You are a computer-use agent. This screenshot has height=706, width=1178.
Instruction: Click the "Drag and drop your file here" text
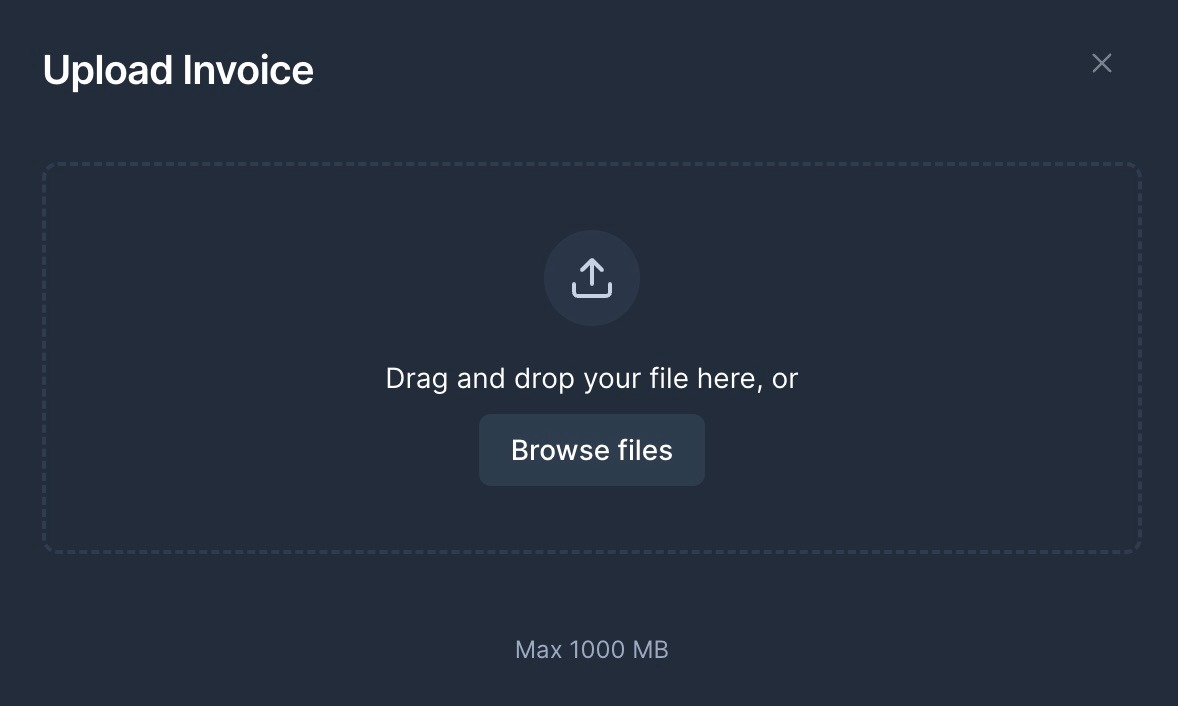point(591,379)
